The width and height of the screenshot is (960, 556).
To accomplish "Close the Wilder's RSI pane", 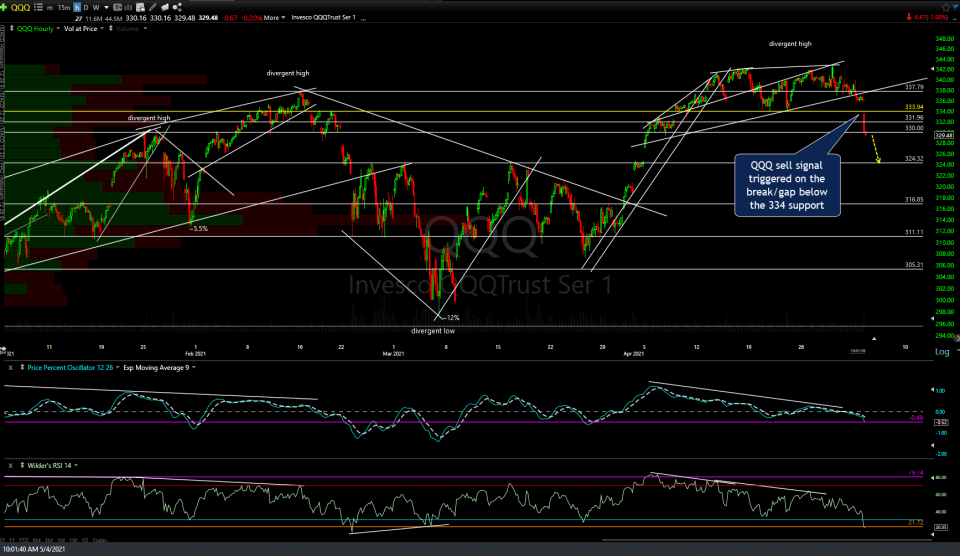I will click(10, 465).
